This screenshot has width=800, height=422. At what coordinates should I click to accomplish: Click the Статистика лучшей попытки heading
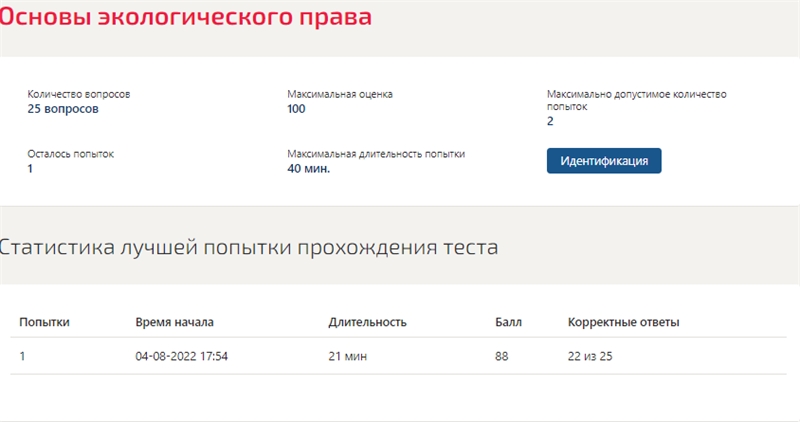point(248,247)
